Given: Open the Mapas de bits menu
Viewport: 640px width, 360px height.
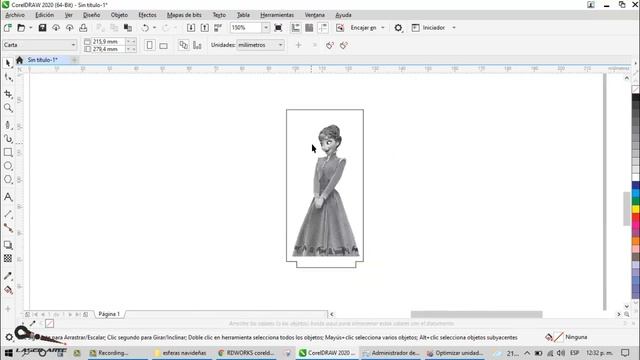Looking at the screenshot, I should [x=184, y=15].
